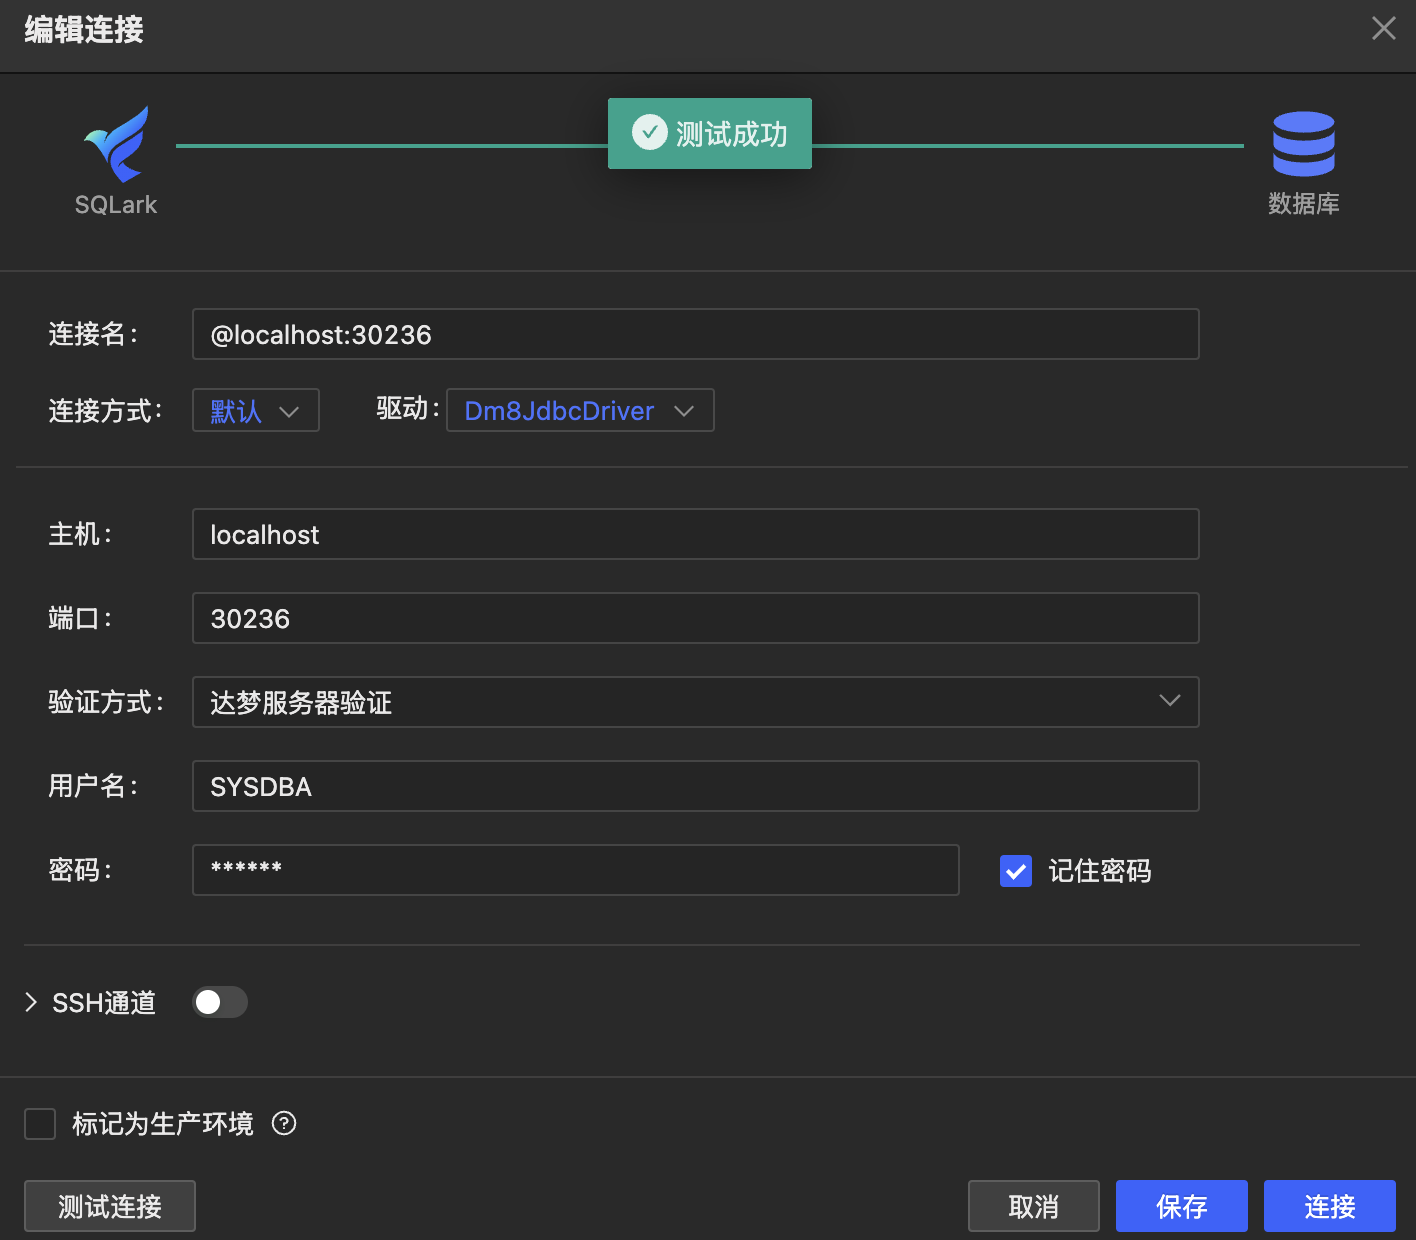Image resolution: width=1416 pixels, height=1240 pixels.
Task: Click the SQLark bird logo icon
Action: [x=117, y=145]
